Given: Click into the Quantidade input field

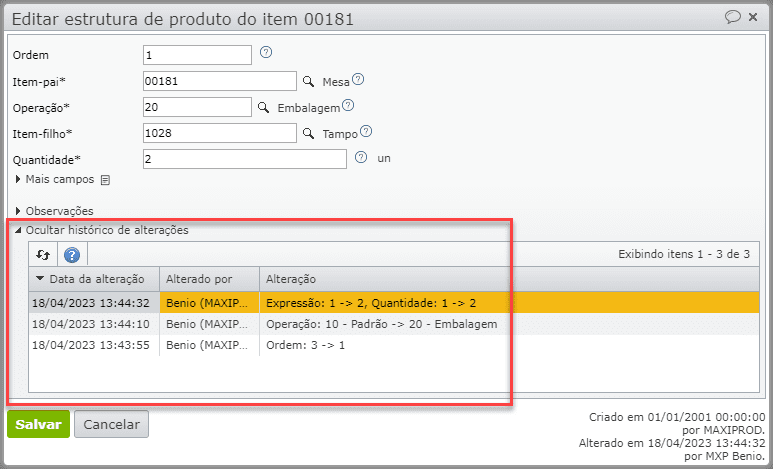Looking at the screenshot, I should pos(245,159).
